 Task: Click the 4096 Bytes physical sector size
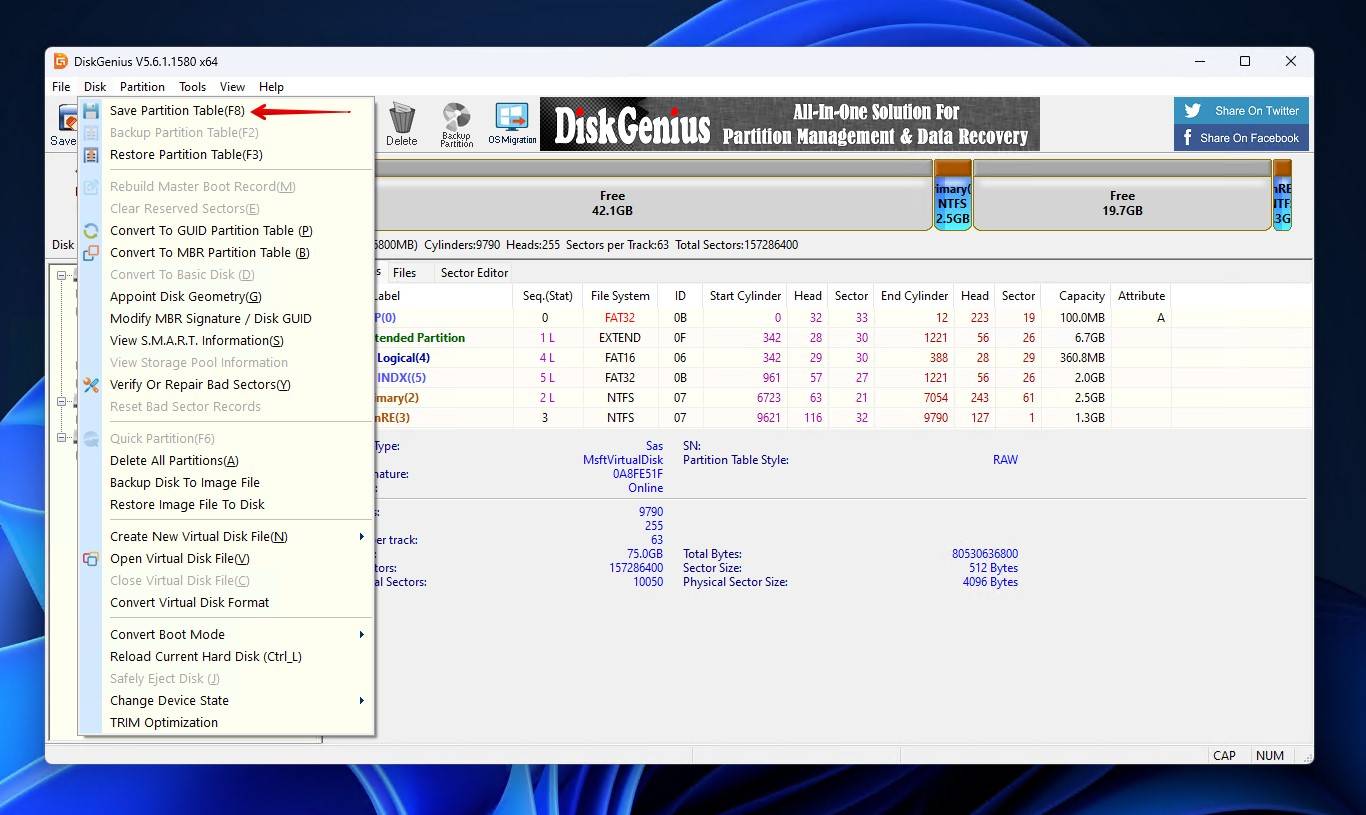(x=990, y=582)
